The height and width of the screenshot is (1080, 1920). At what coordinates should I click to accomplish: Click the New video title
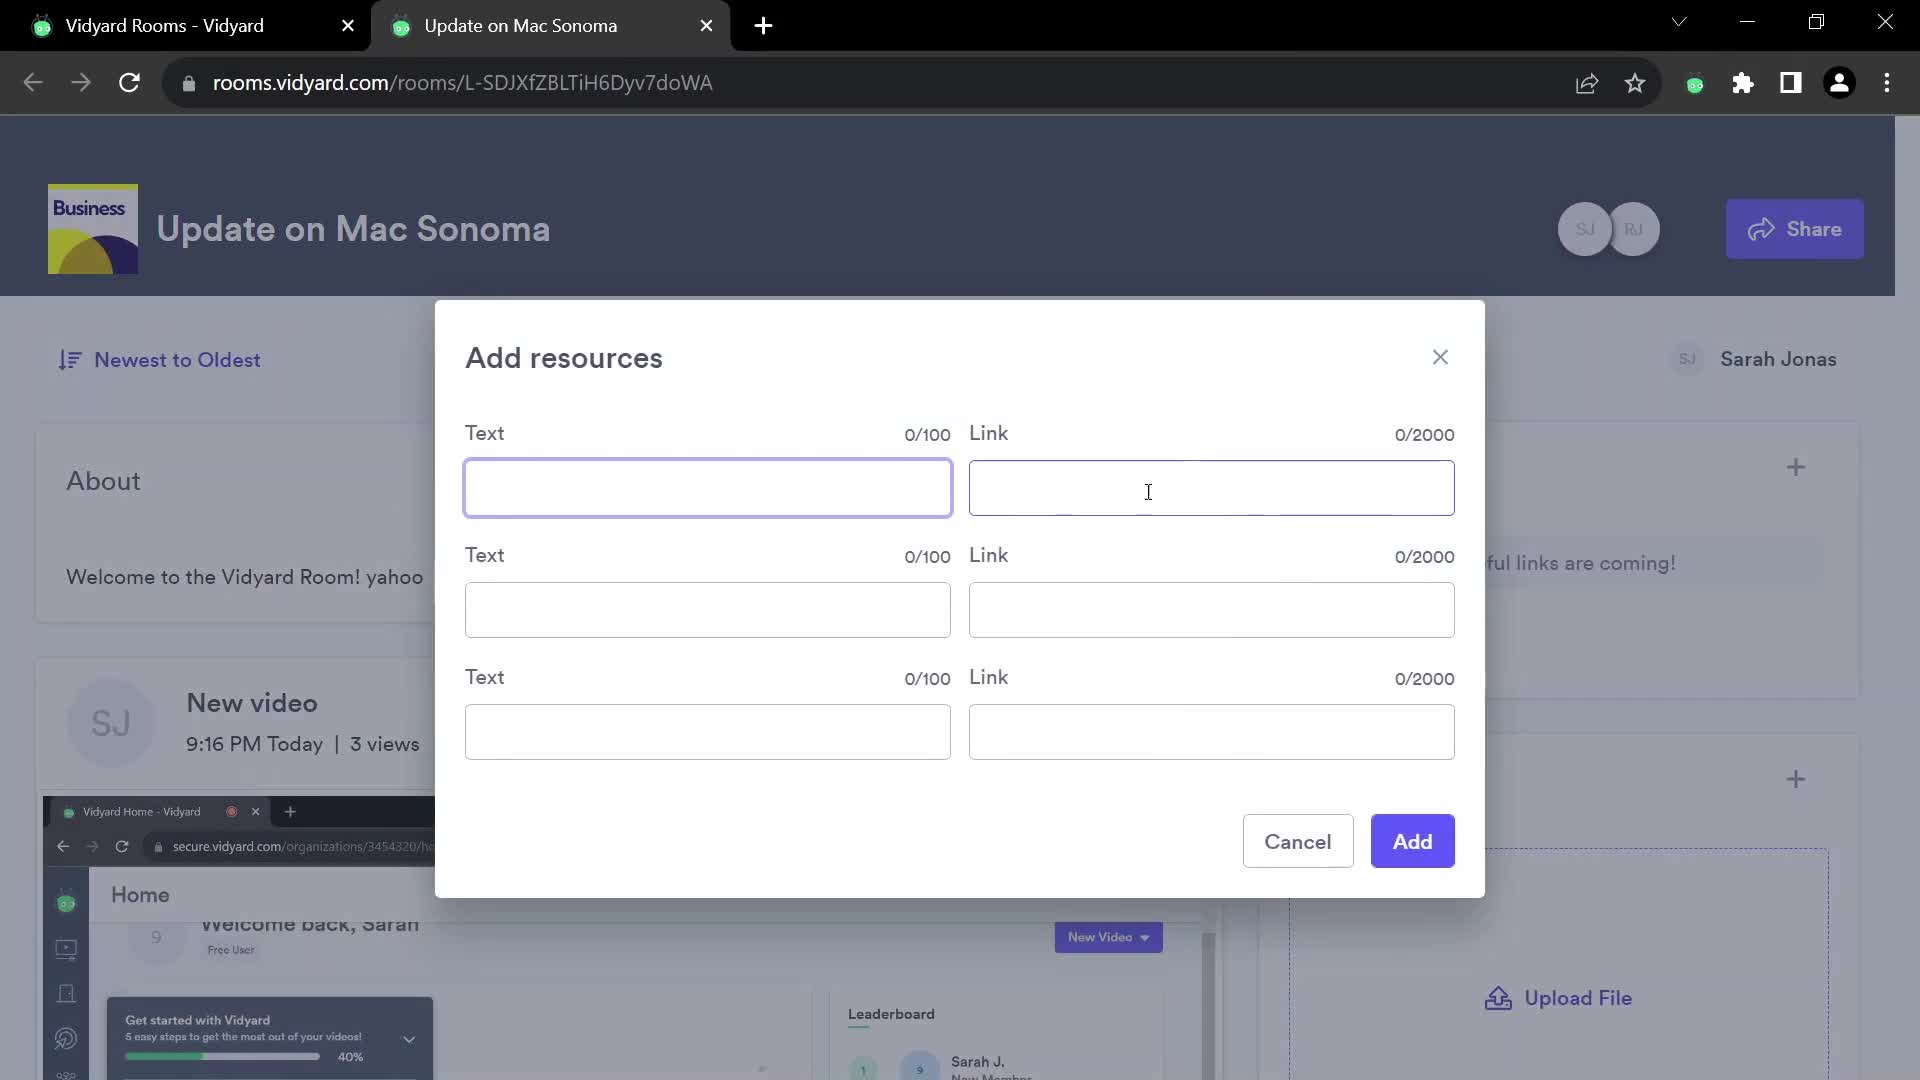point(252,703)
